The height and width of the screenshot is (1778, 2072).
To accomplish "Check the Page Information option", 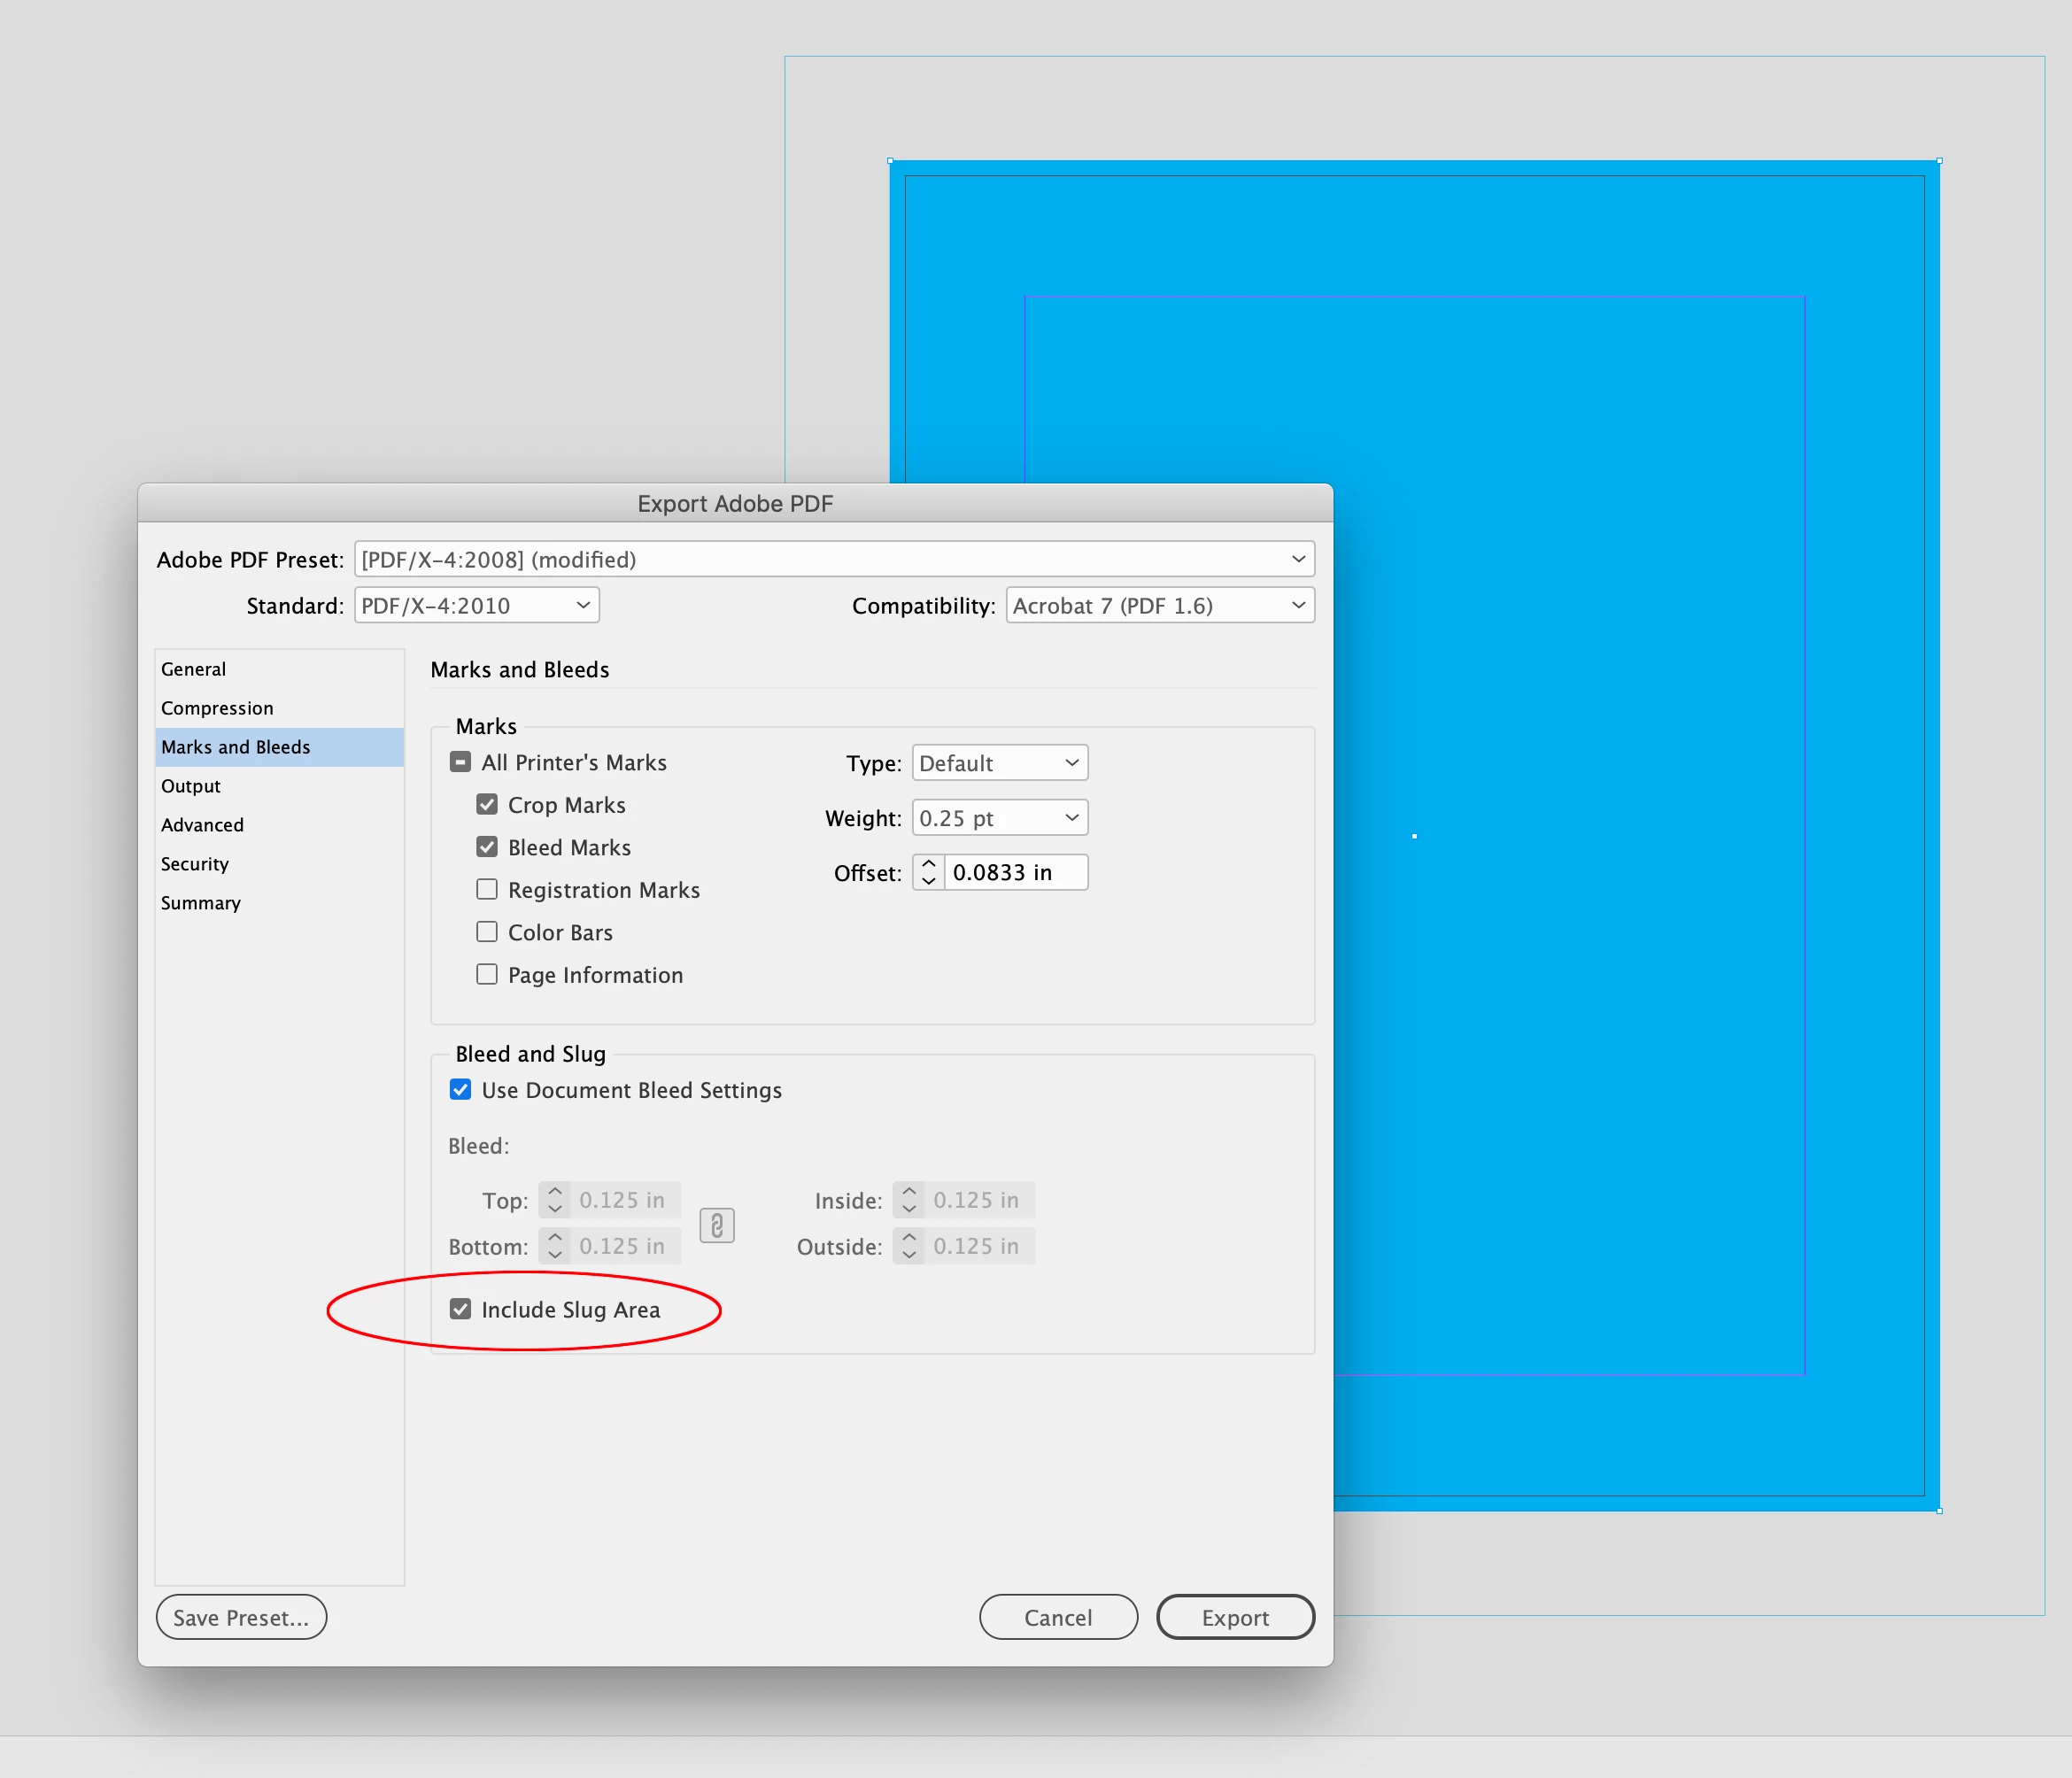I will tap(487, 974).
